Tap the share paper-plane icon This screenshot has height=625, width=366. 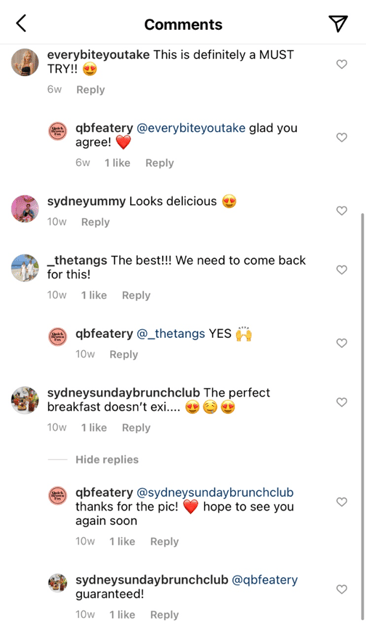click(x=338, y=24)
